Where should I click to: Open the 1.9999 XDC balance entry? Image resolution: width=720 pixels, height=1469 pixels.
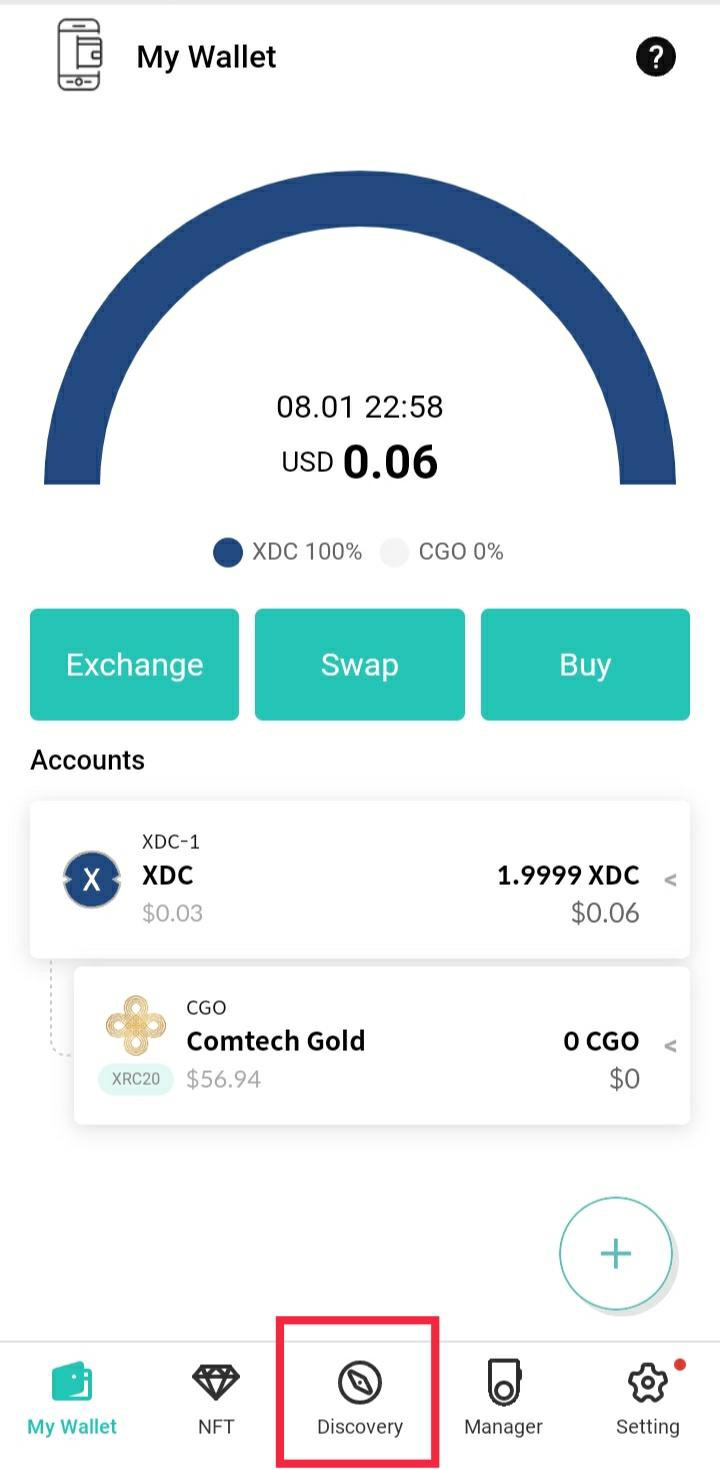(x=568, y=876)
